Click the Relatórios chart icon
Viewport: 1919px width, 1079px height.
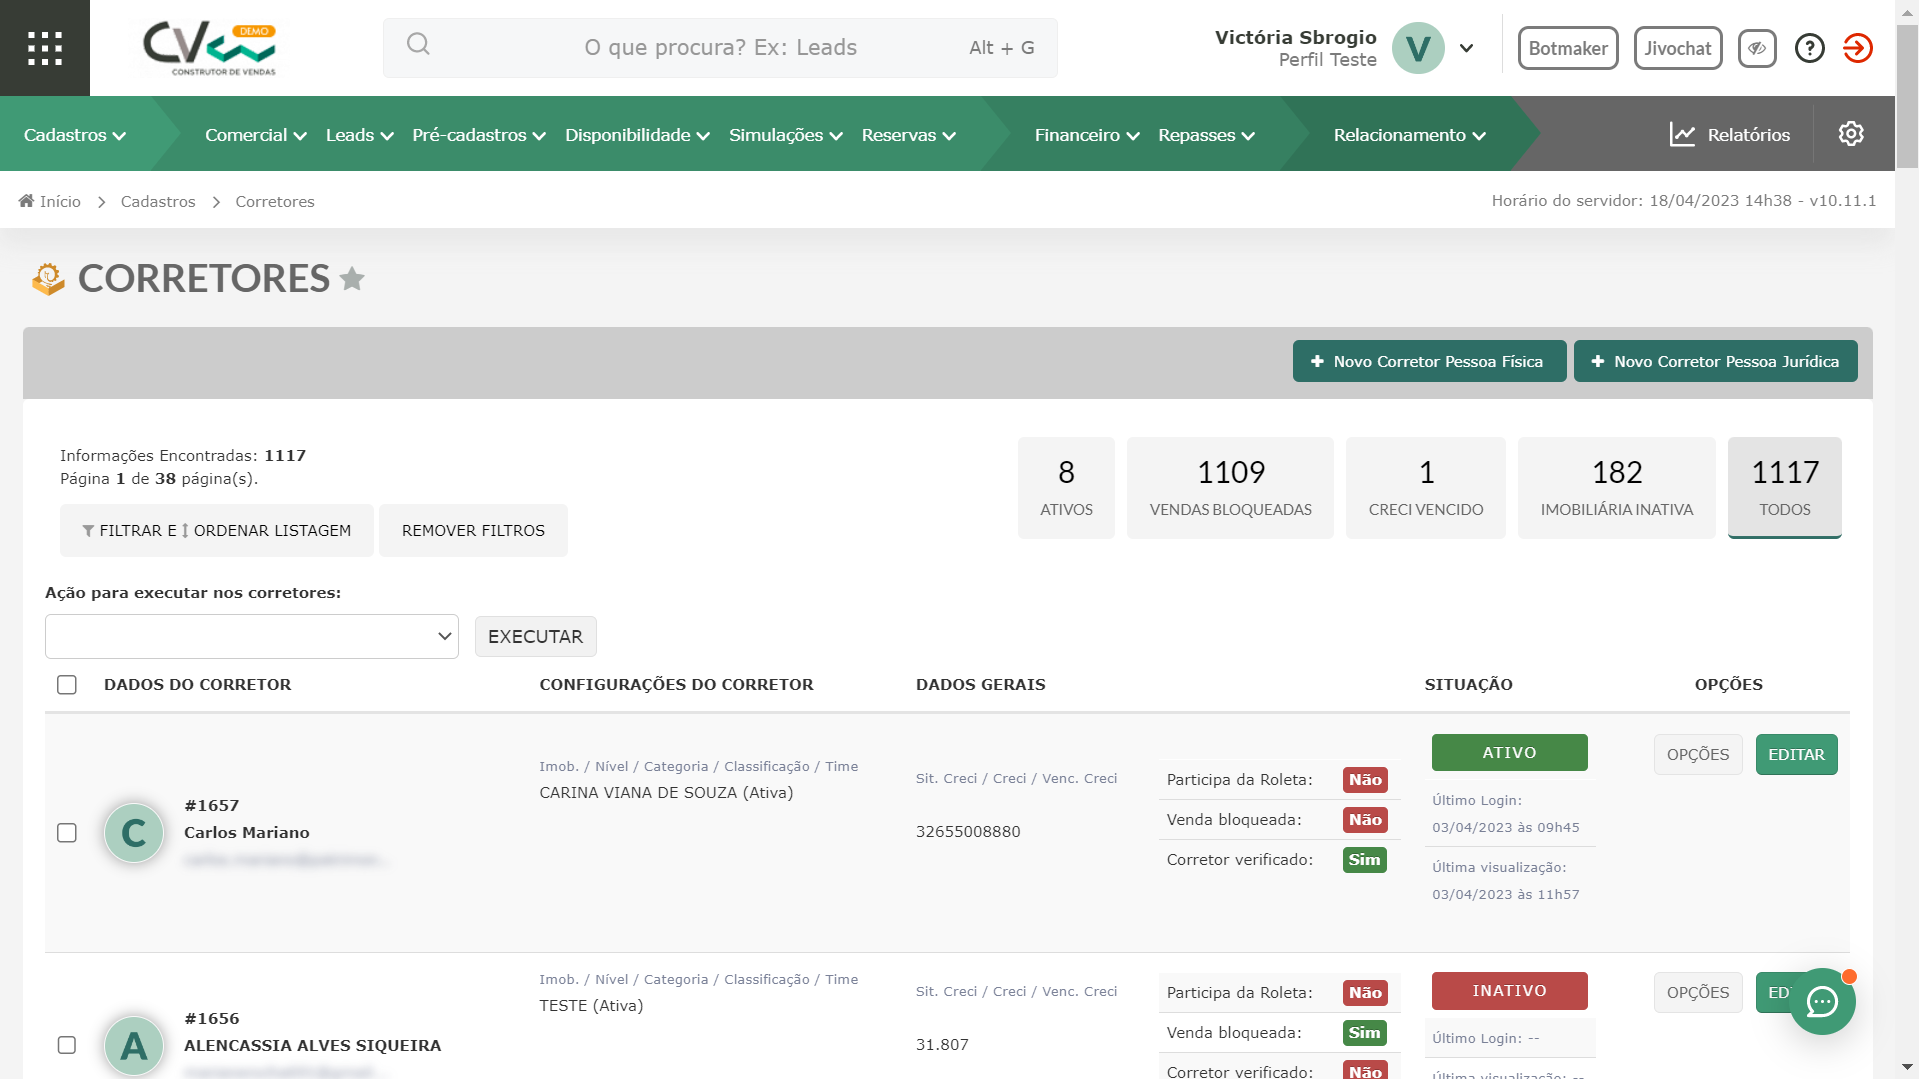[x=1682, y=135]
